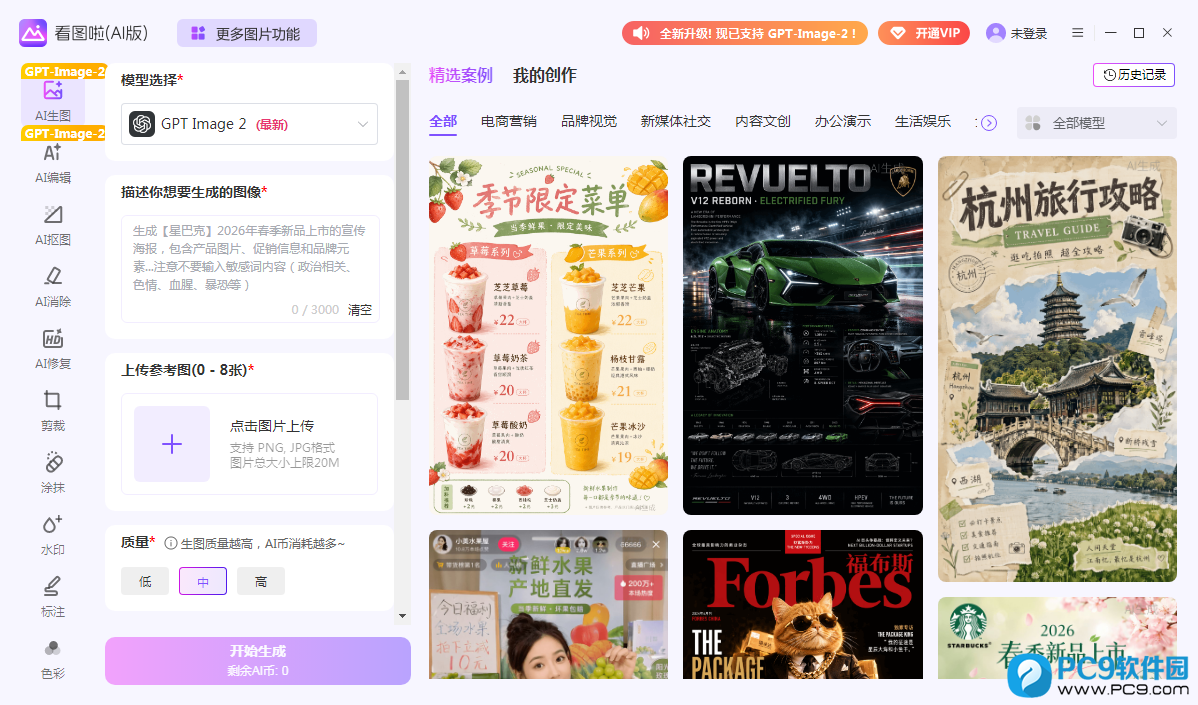Select the 全部 category tab
The image size is (1198, 705).
point(443,121)
